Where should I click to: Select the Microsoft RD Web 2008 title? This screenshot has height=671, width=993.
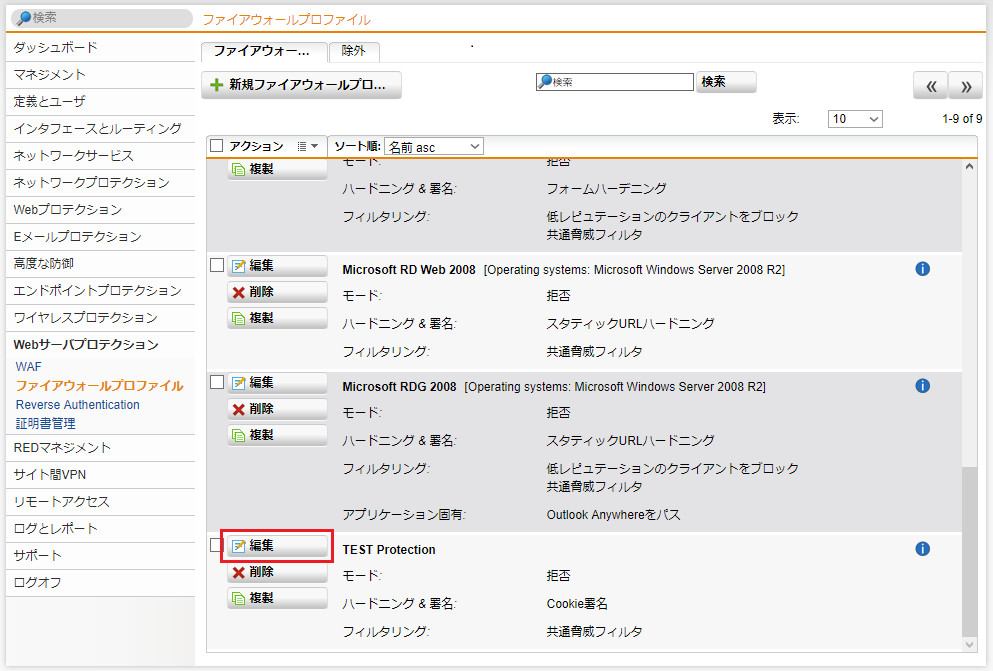409,270
